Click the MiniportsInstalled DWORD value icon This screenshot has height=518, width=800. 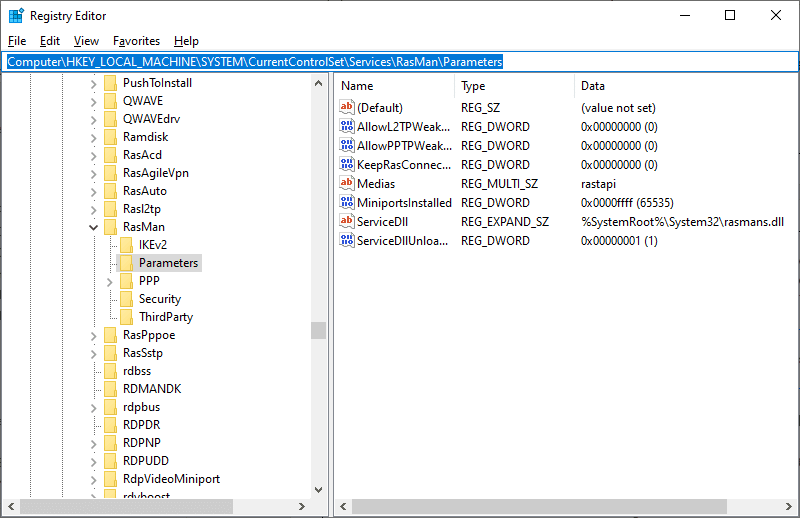click(x=347, y=203)
